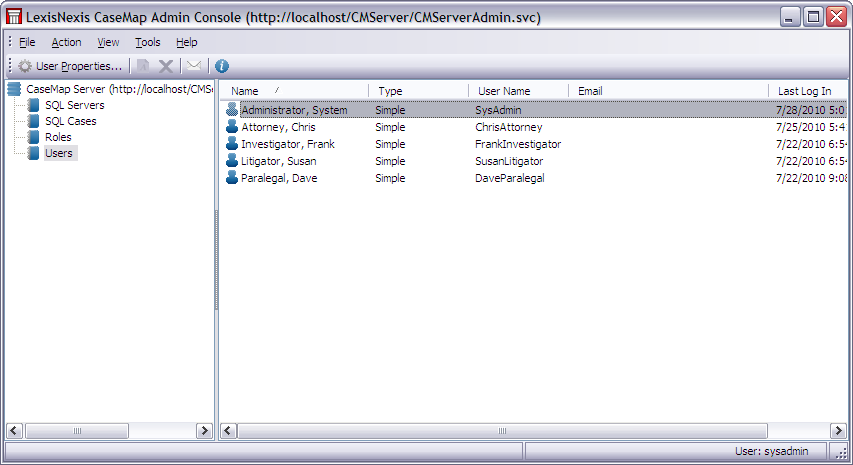Click Simple type in Paralegal, Dave row
This screenshot has height=465, width=853.
(x=390, y=178)
